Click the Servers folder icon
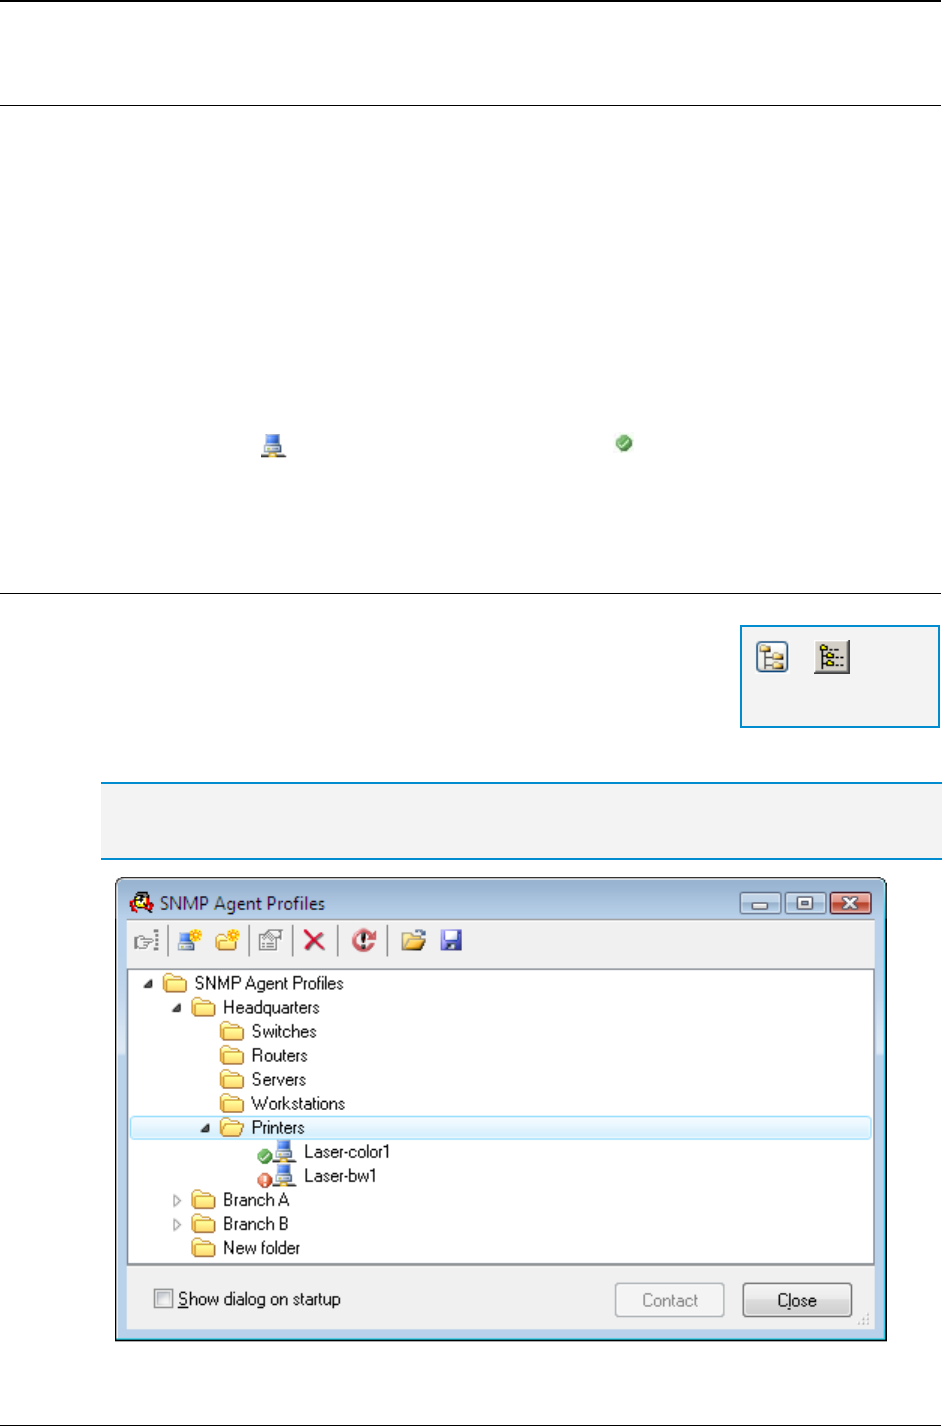The width and height of the screenshot is (942, 1426). (x=232, y=1079)
